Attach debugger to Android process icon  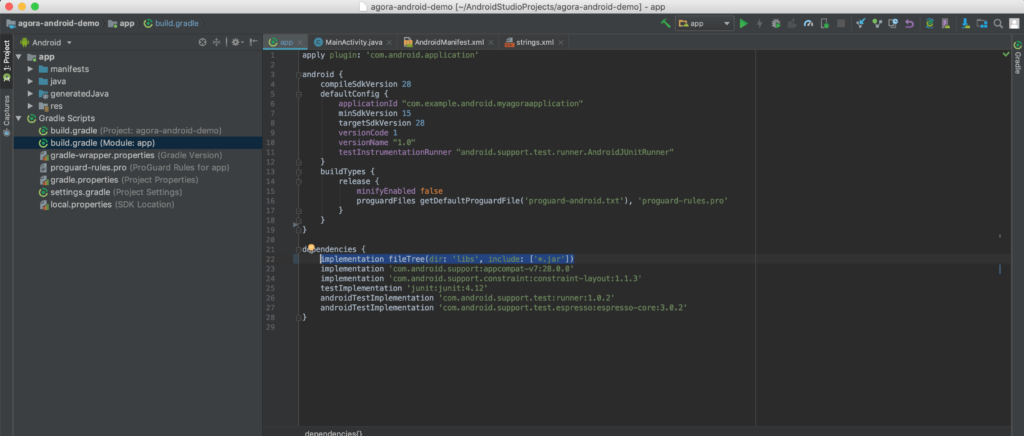825,23
